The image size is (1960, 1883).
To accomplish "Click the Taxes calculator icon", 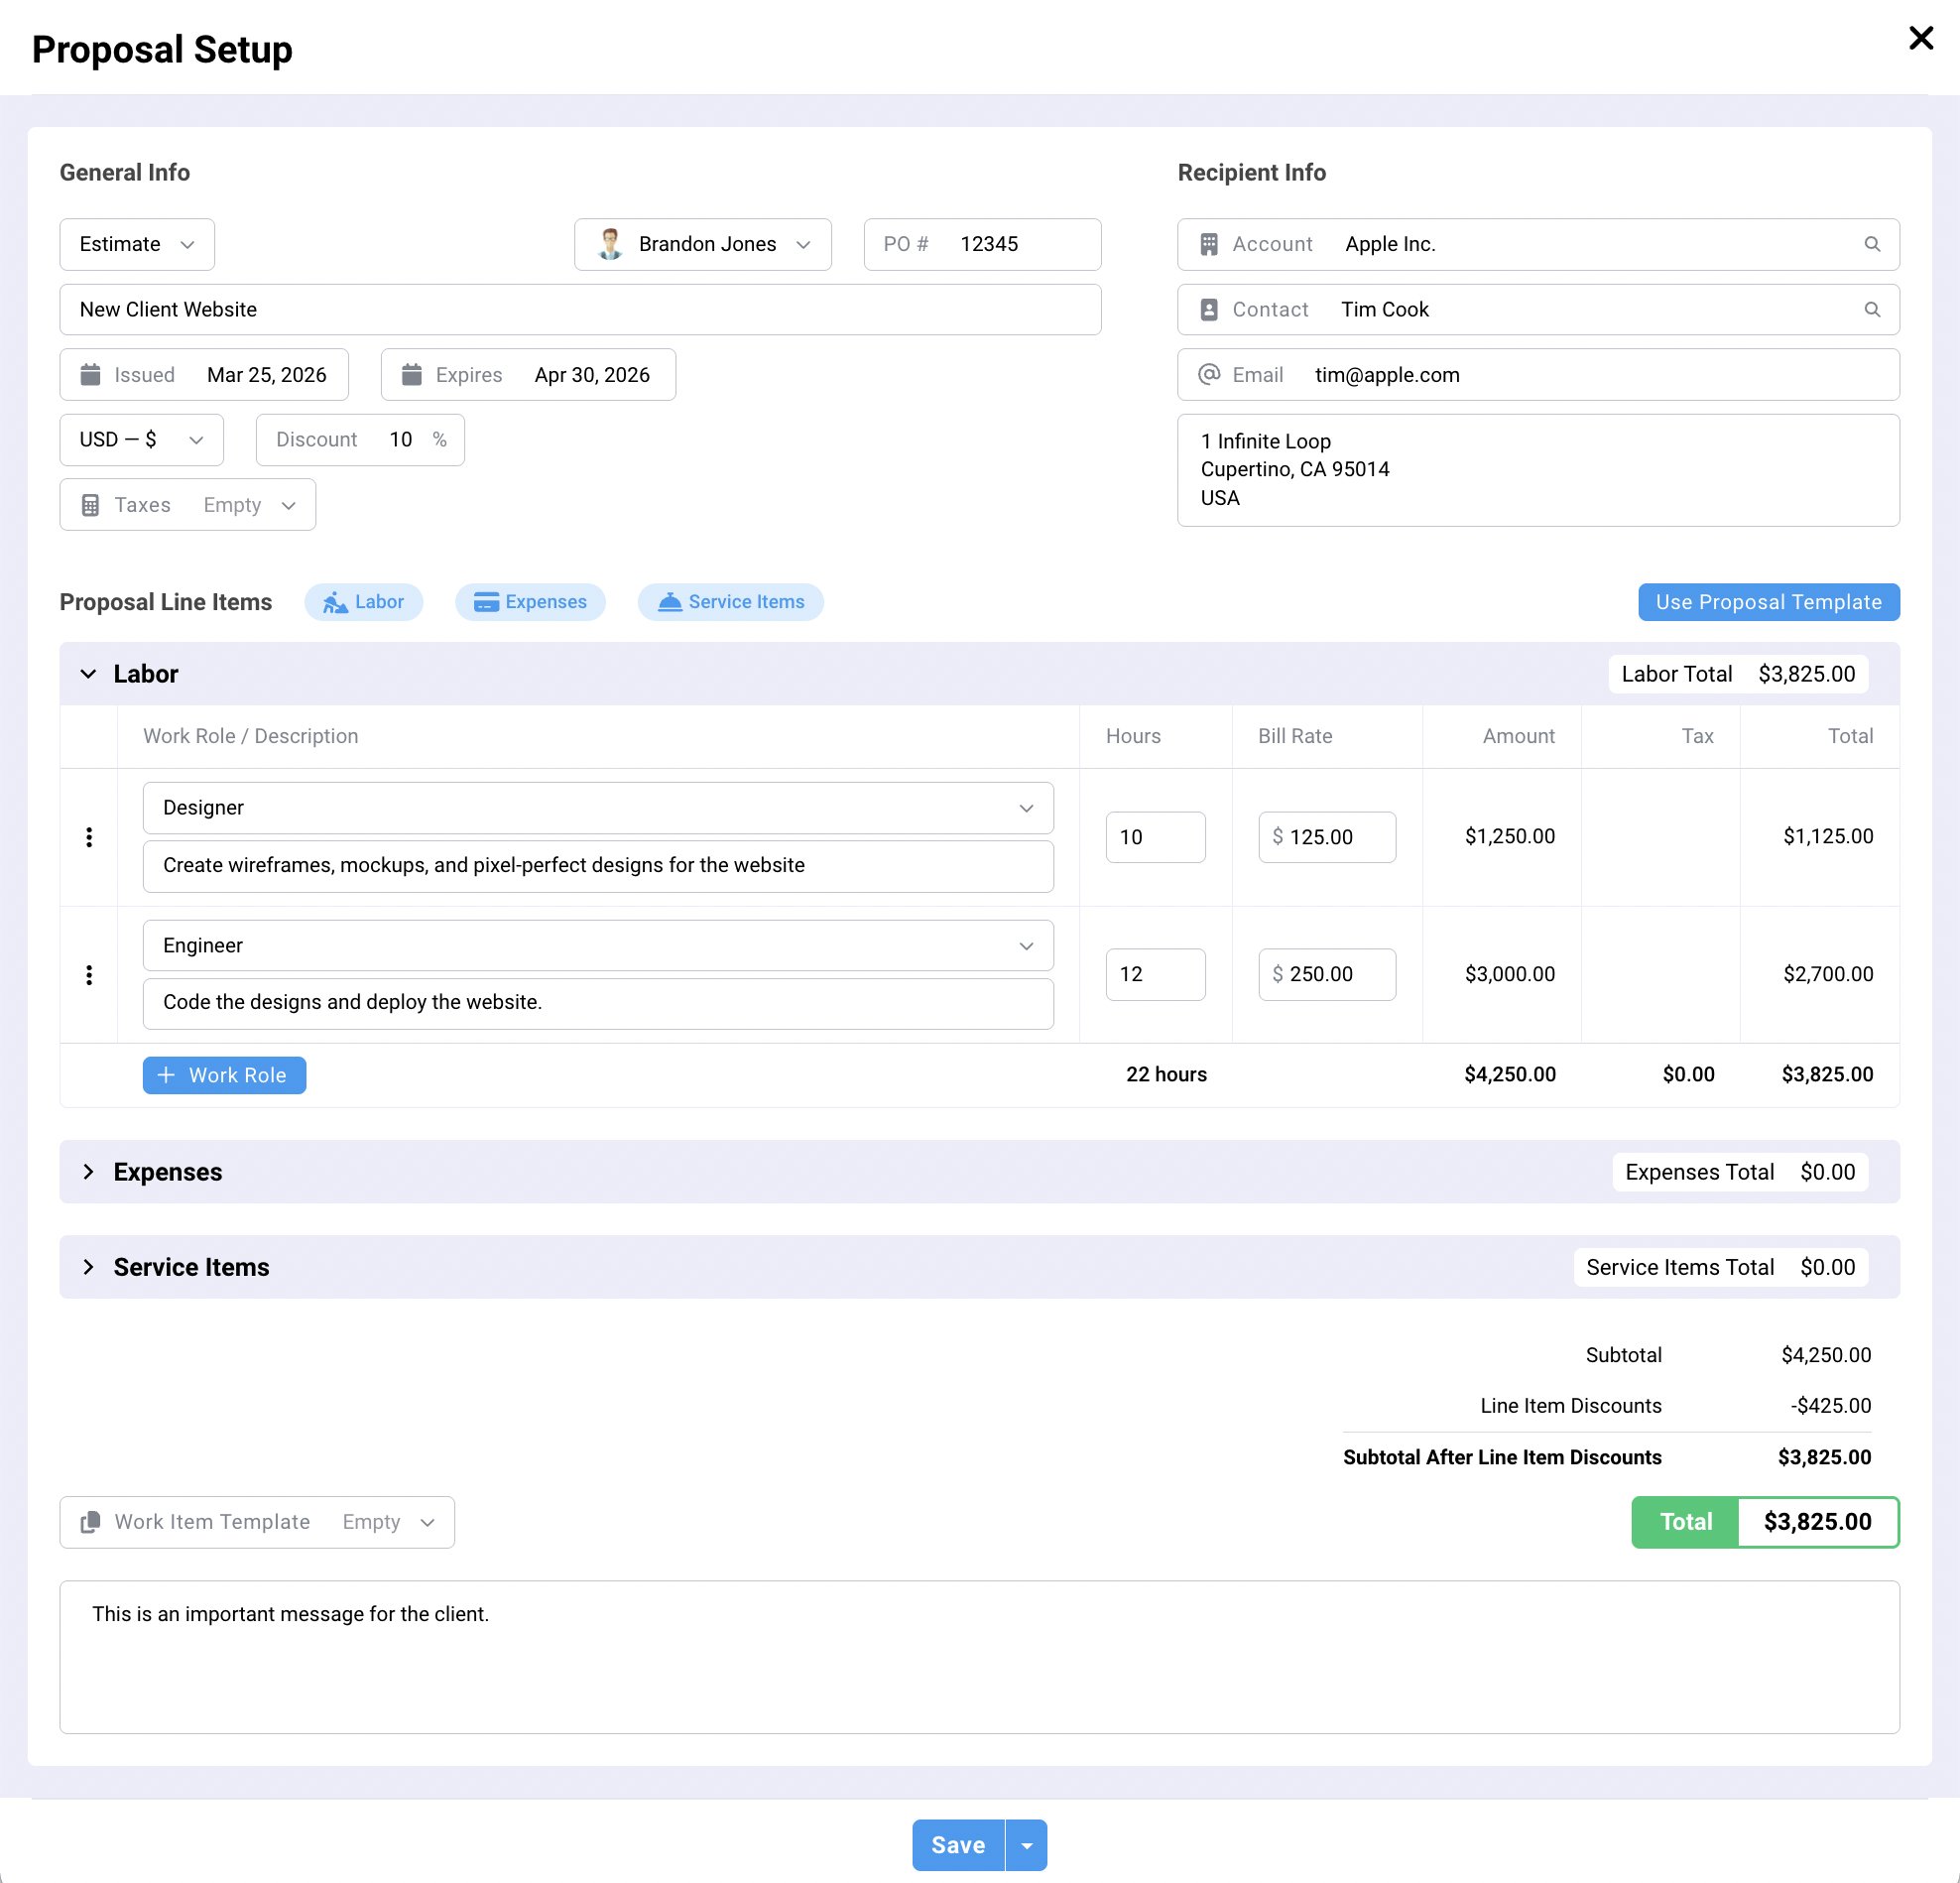I will pos(90,505).
